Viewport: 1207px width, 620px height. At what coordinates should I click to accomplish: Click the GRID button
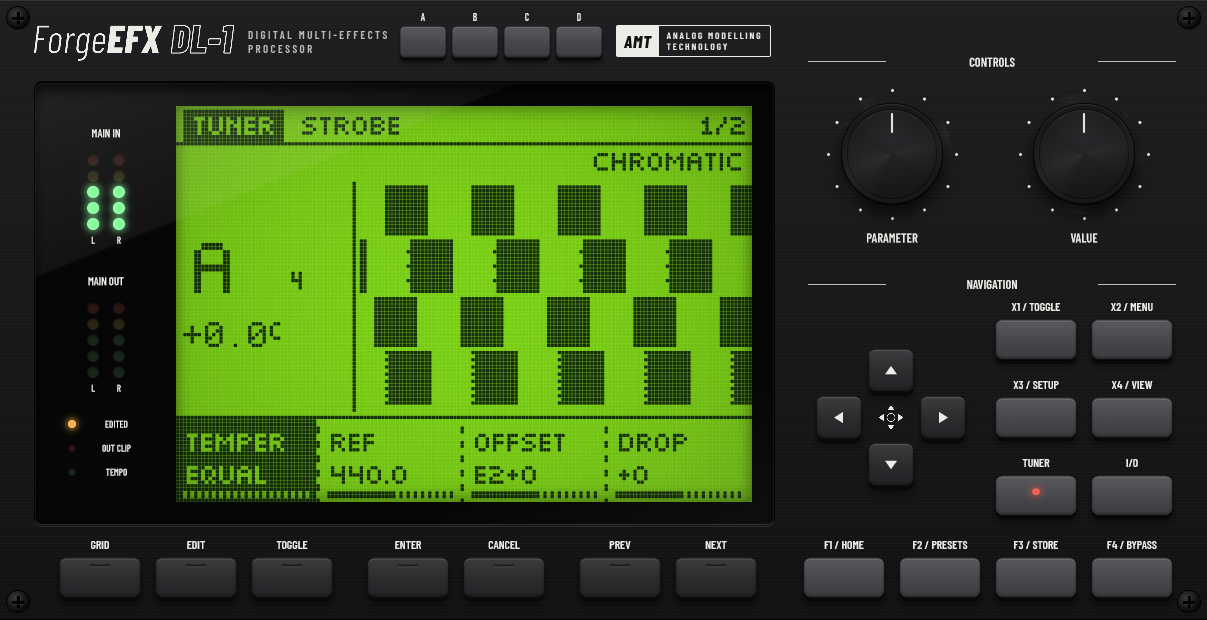pos(100,577)
